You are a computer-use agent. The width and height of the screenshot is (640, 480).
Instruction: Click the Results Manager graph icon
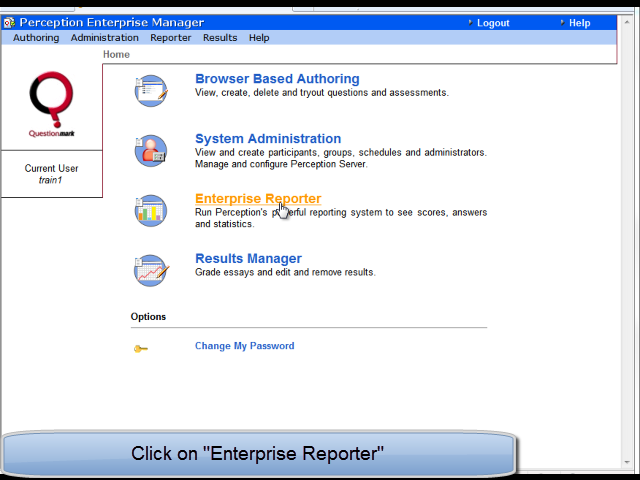click(151, 271)
